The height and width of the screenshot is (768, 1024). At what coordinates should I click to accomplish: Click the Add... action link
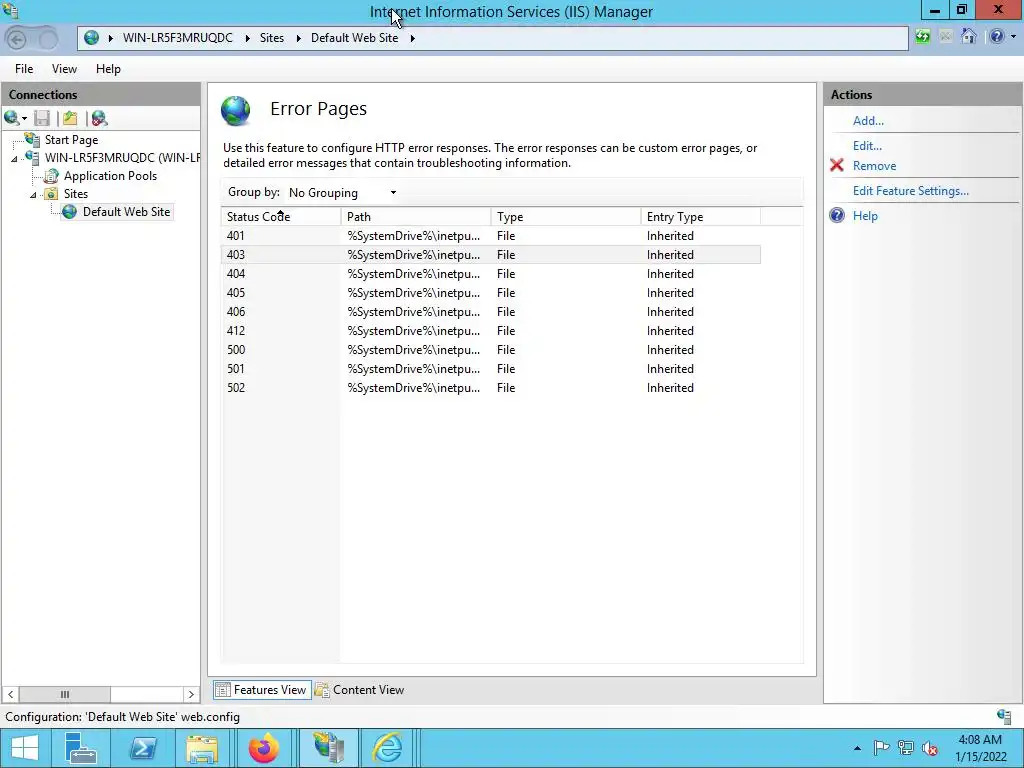click(868, 121)
